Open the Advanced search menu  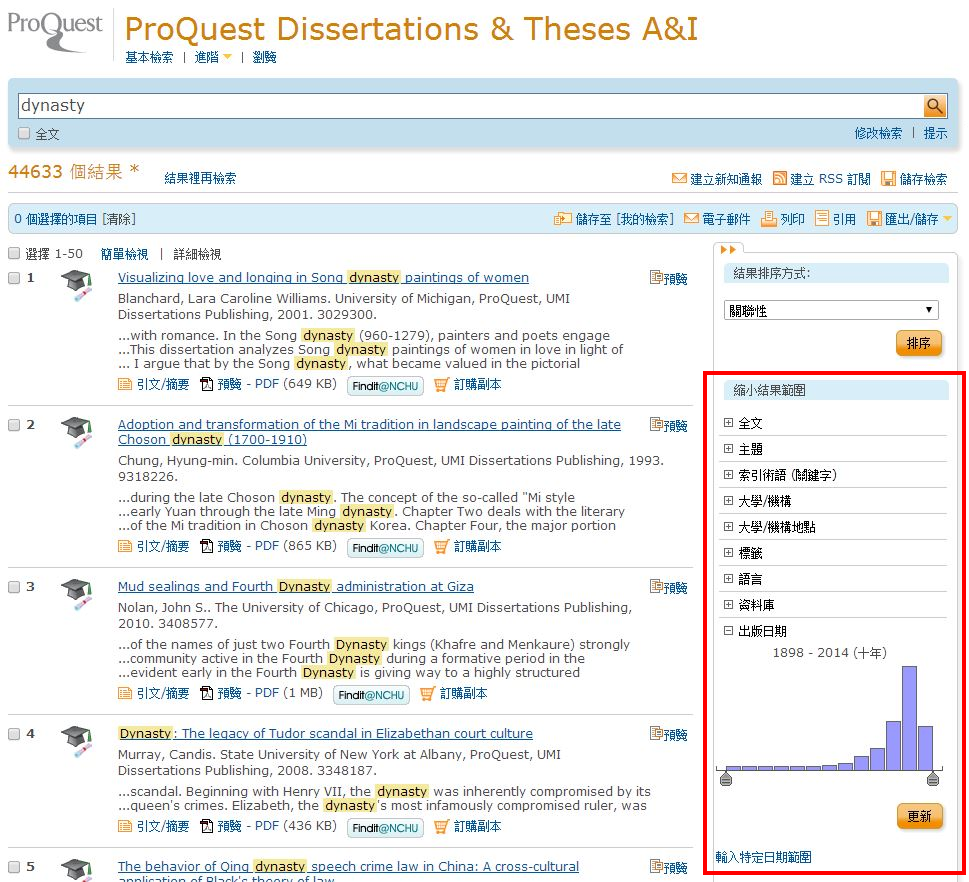(206, 57)
